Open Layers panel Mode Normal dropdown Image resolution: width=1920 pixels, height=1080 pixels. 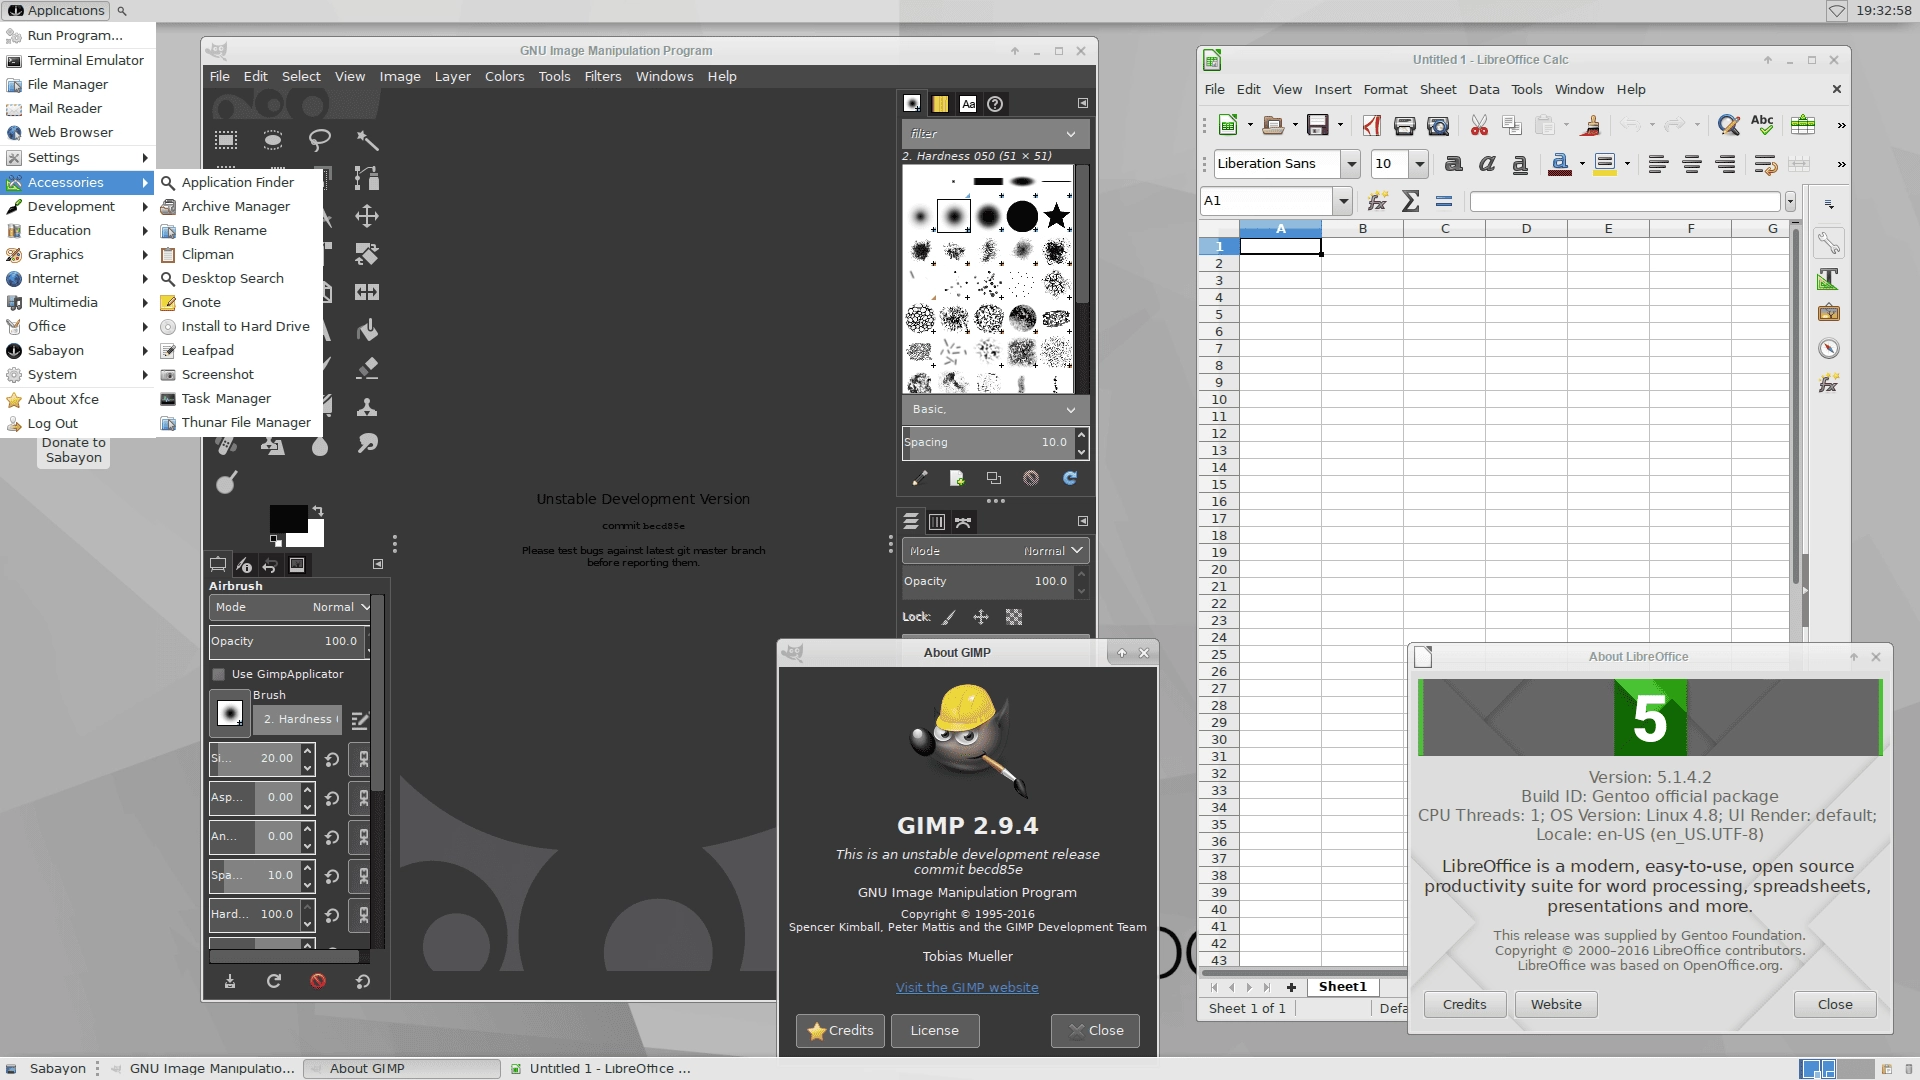point(995,551)
